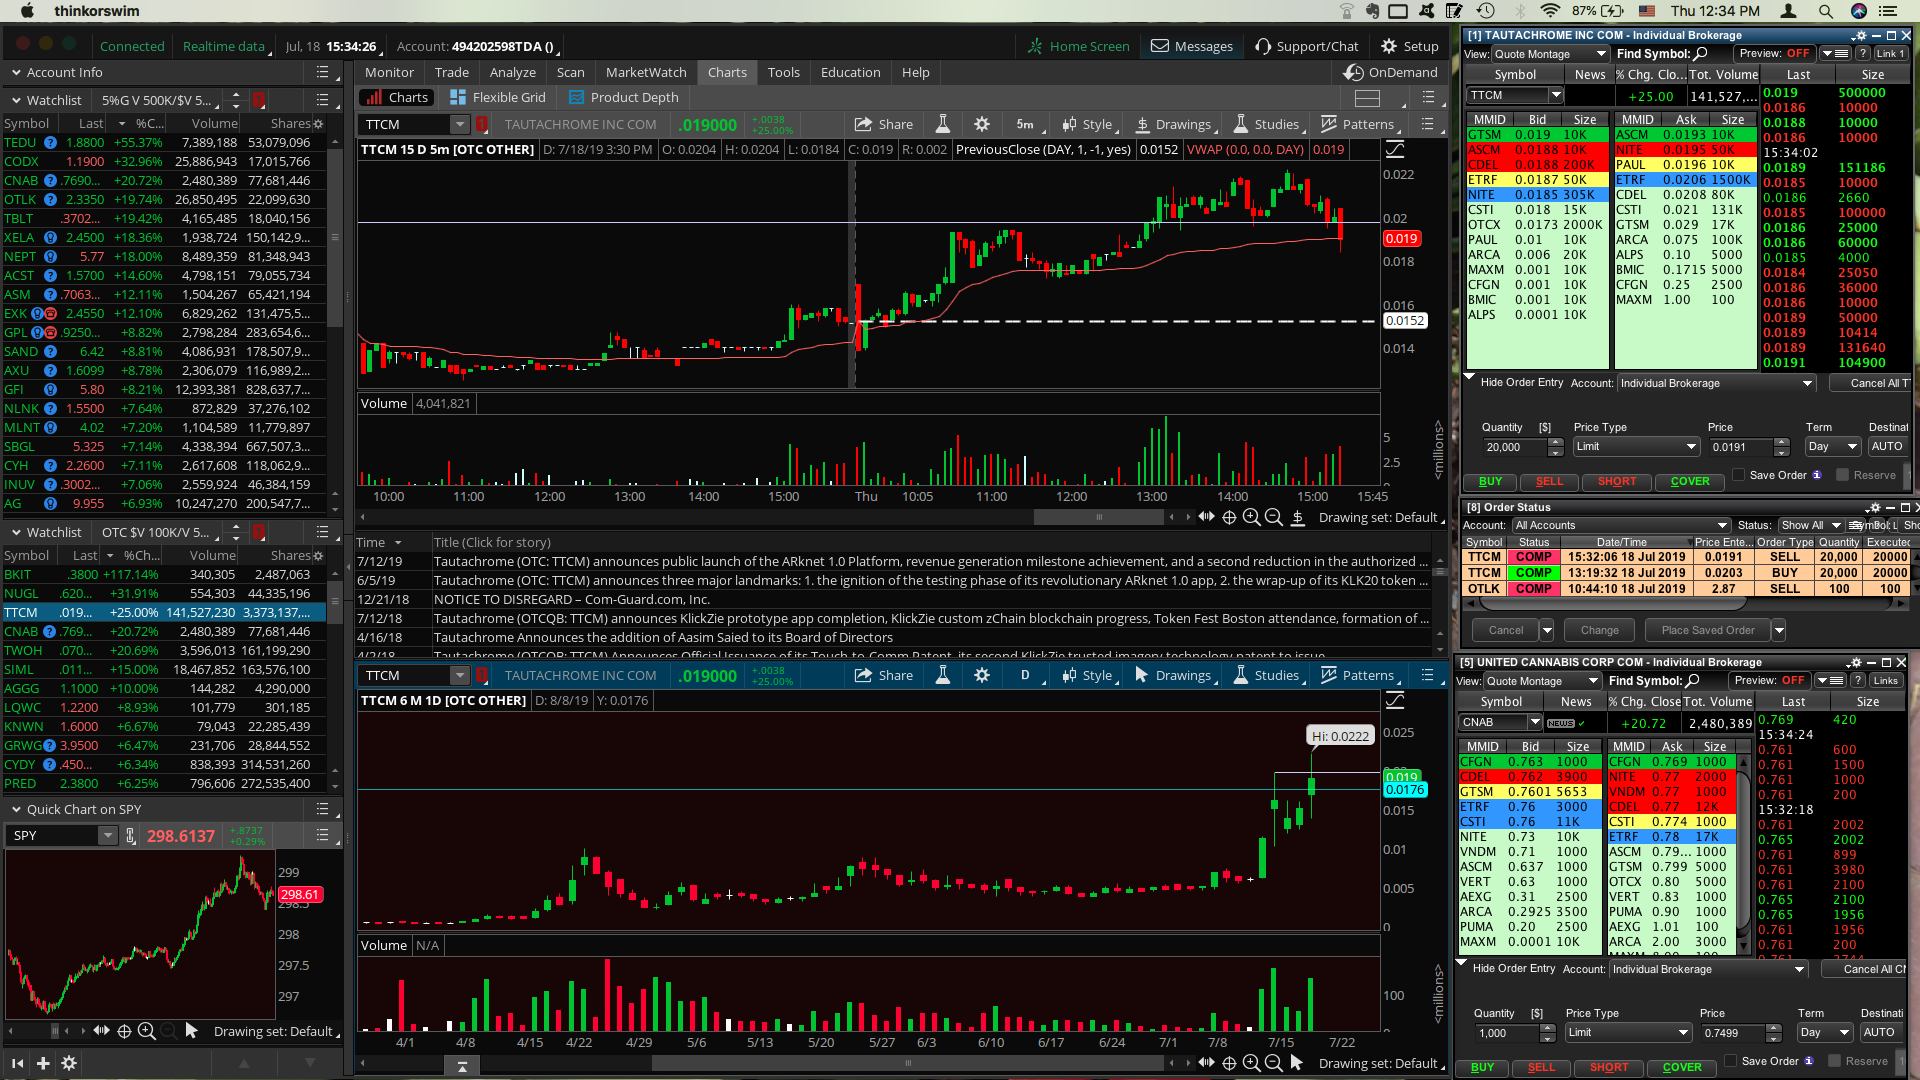Toggle Save Order checkbox in TTCM order entry
Image resolution: width=1920 pixels, height=1080 pixels.
coord(1738,475)
